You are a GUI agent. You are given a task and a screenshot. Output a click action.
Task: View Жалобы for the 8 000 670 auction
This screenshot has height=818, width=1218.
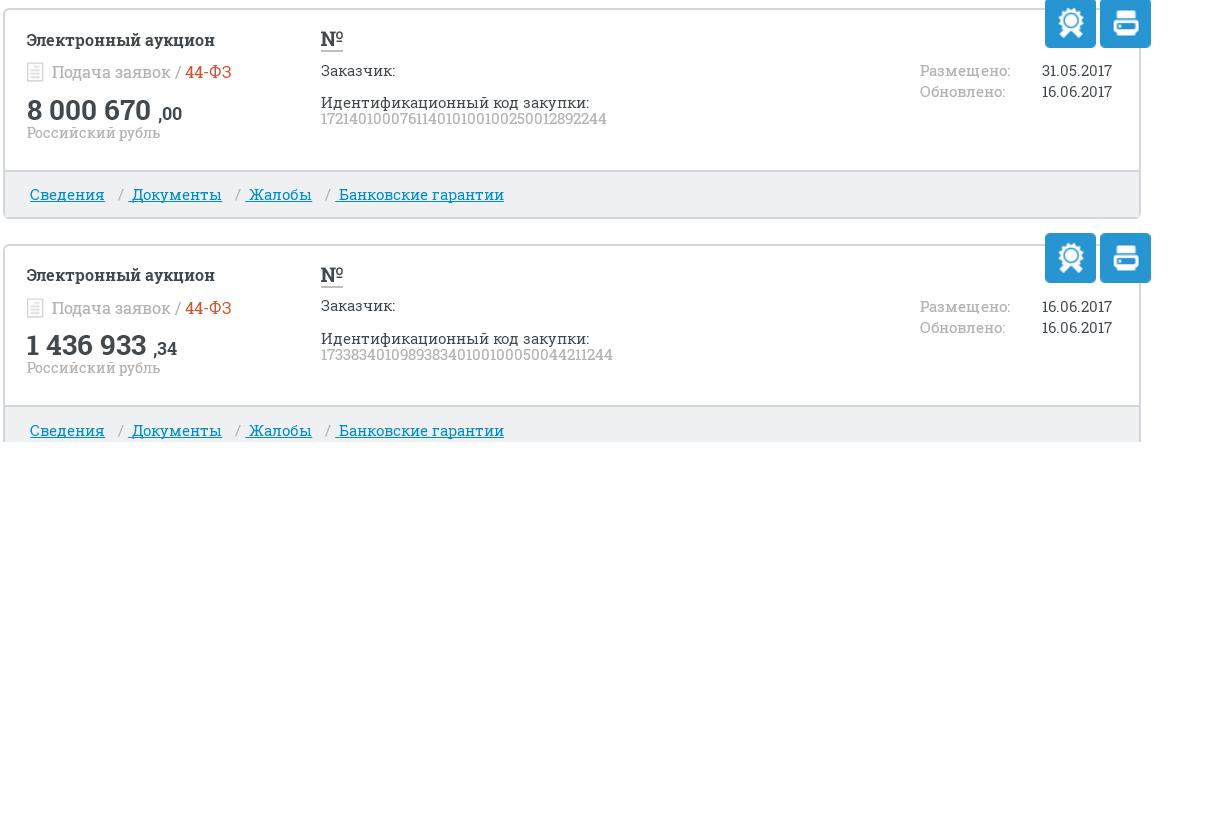click(x=280, y=195)
